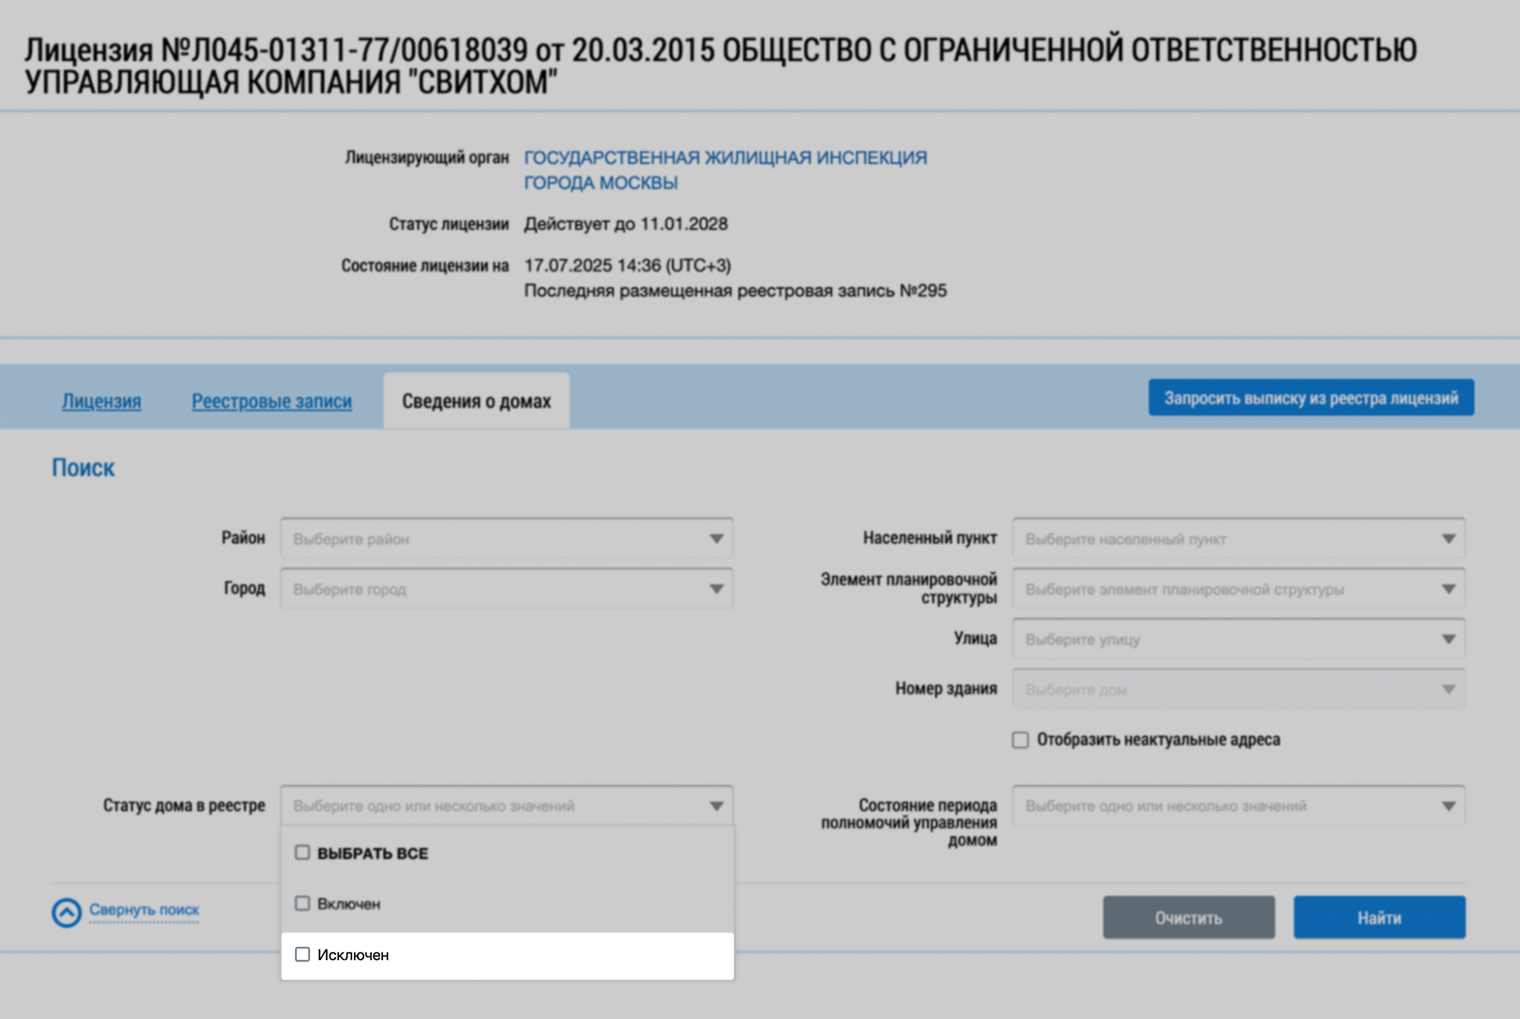Open Государственная жилищная инспекция города Москвы link
This screenshot has width=1520, height=1019.
coord(725,170)
